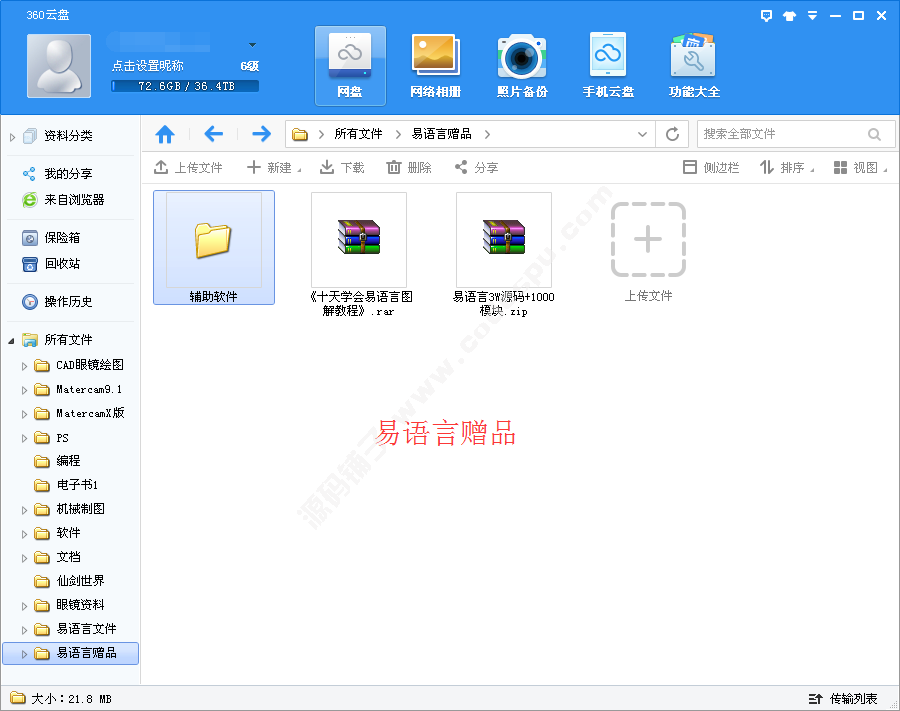Open the skin (shirt) icon
Image resolution: width=900 pixels, height=711 pixels.
pyautogui.click(x=789, y=16)
